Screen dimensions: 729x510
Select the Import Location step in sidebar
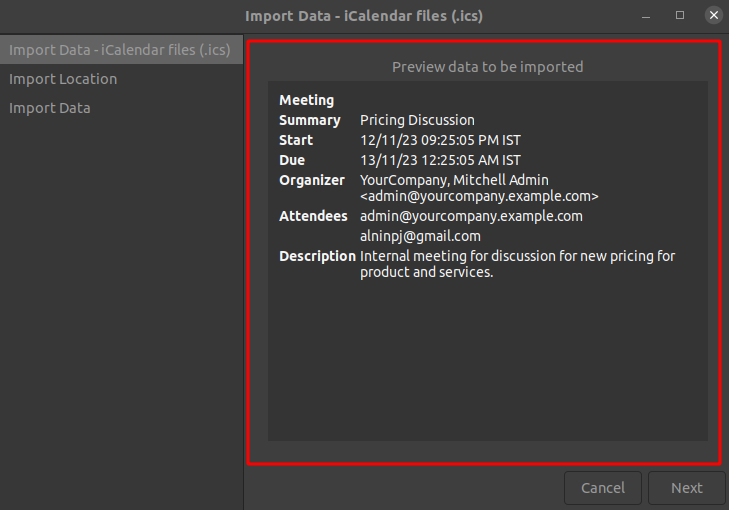coord(63,79)
